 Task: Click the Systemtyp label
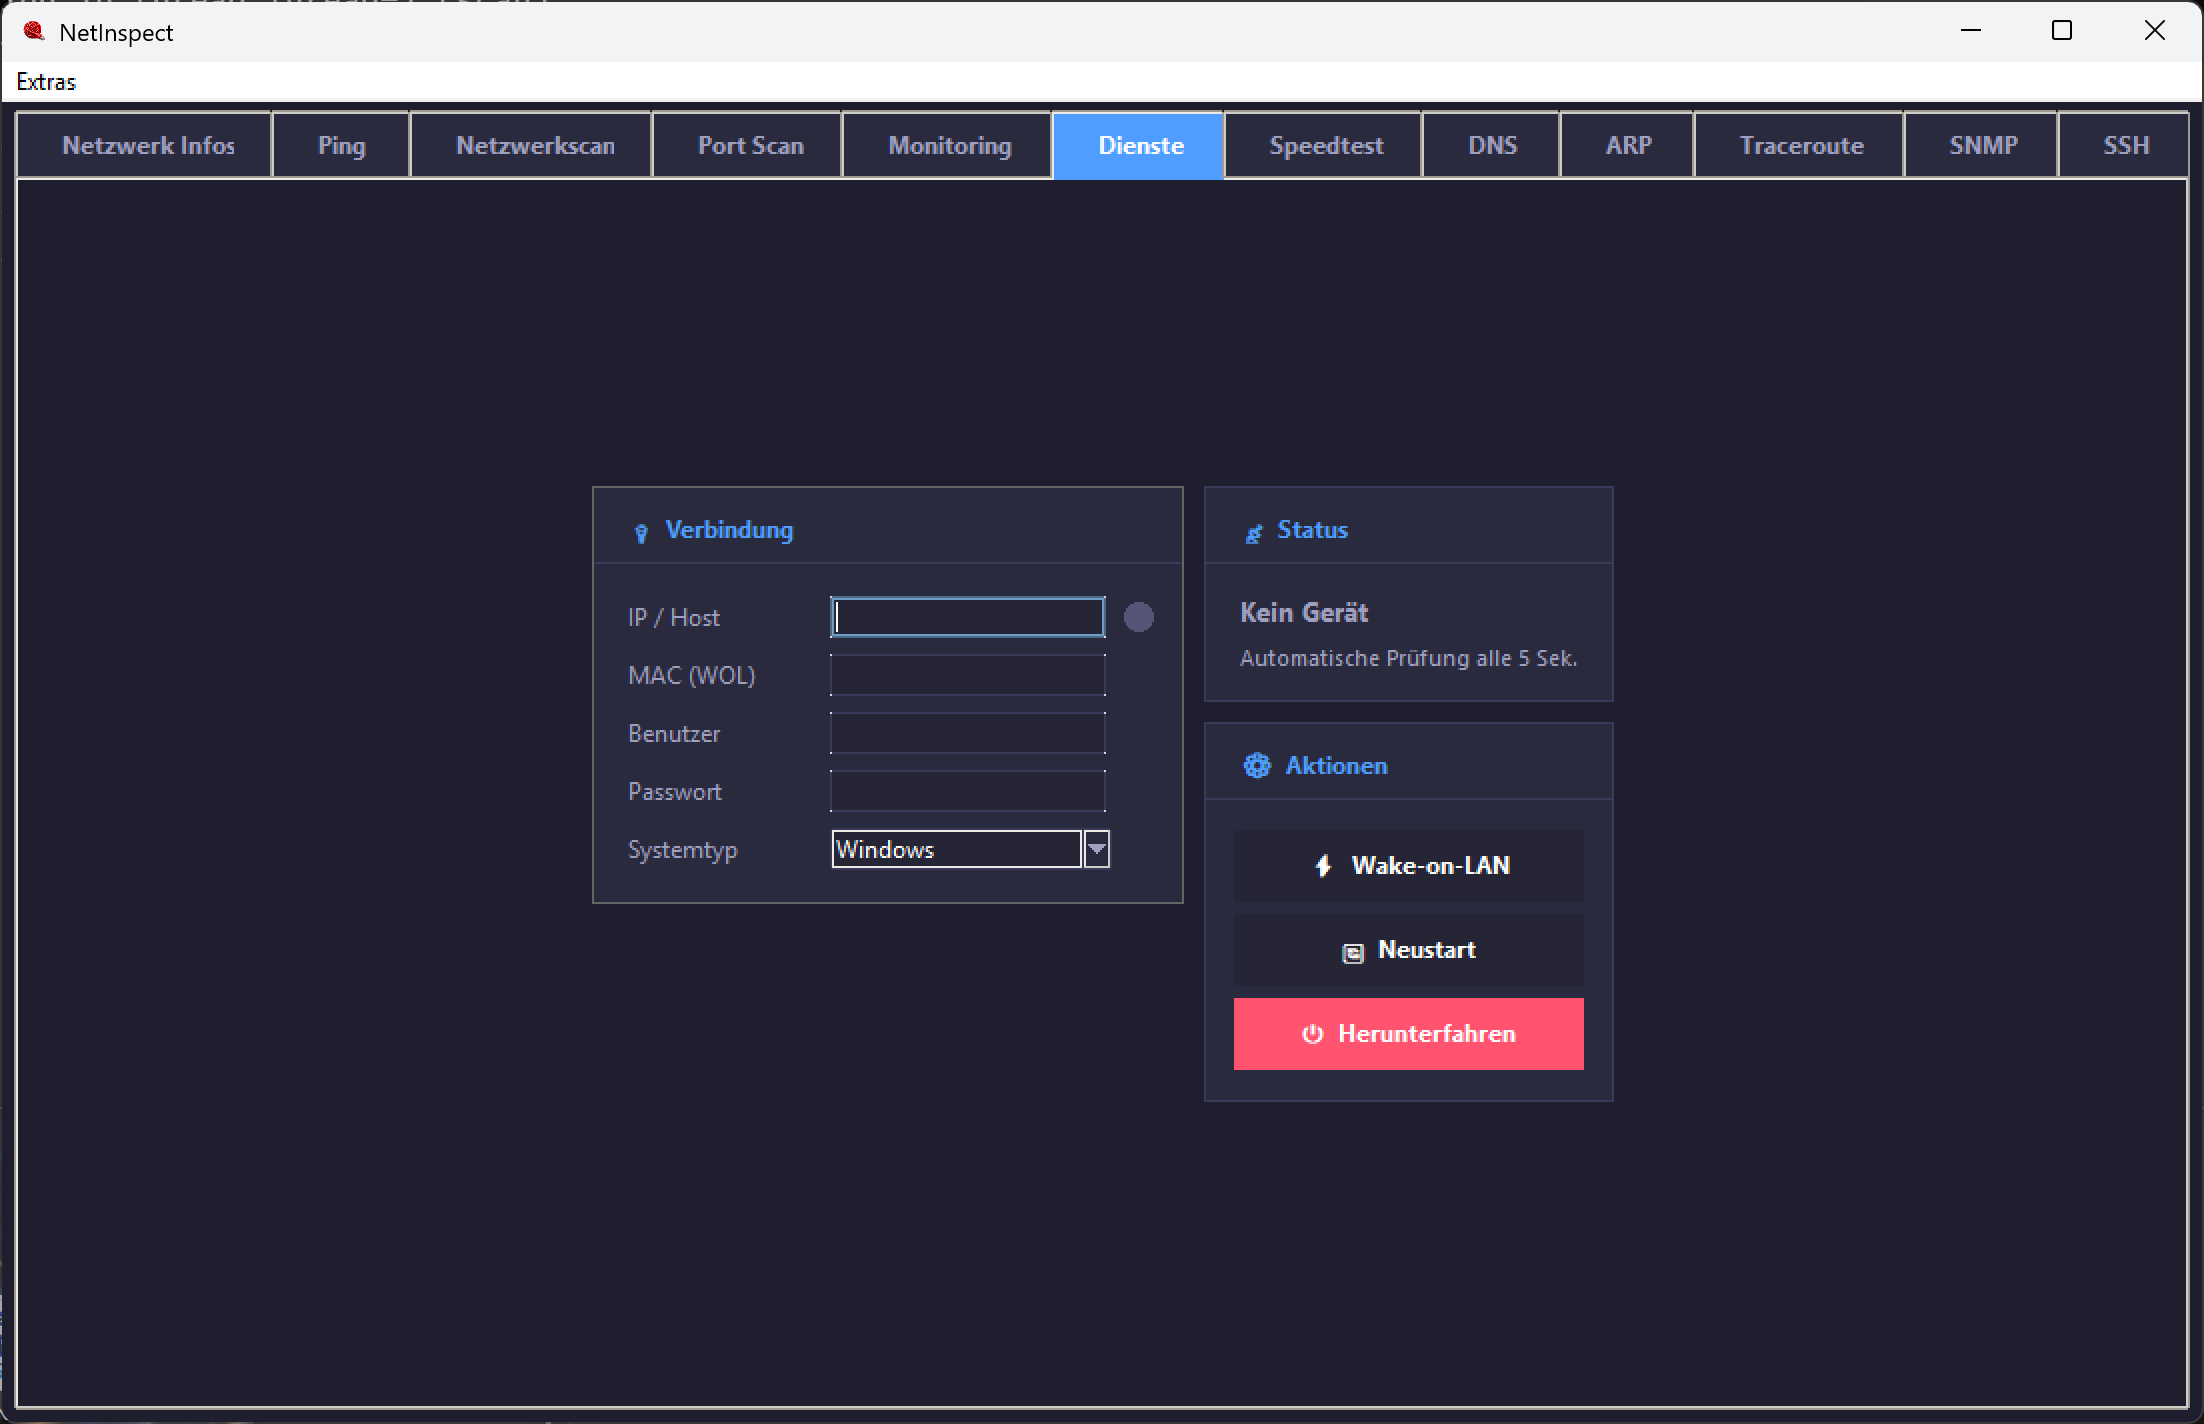point(682,850)
